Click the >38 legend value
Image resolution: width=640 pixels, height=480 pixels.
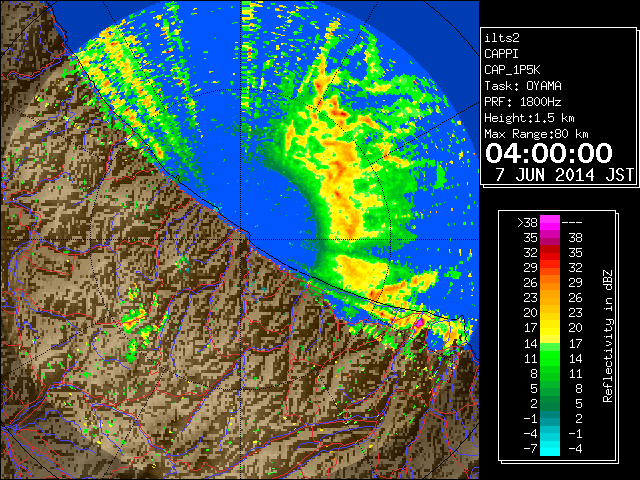[x=527, y=223]
